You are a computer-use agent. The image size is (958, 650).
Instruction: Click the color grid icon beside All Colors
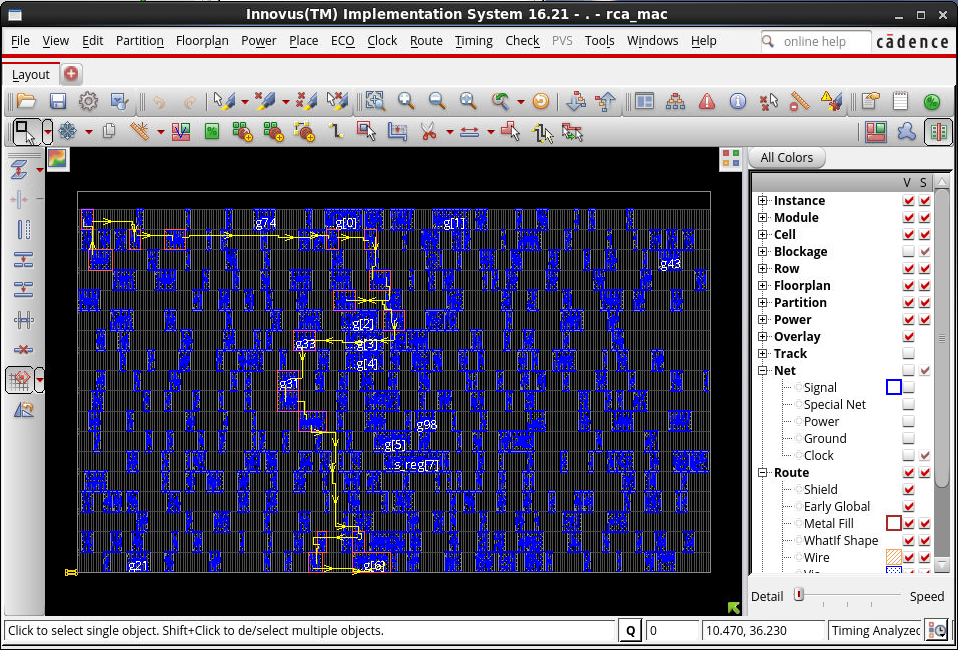[x=731, y=158]
